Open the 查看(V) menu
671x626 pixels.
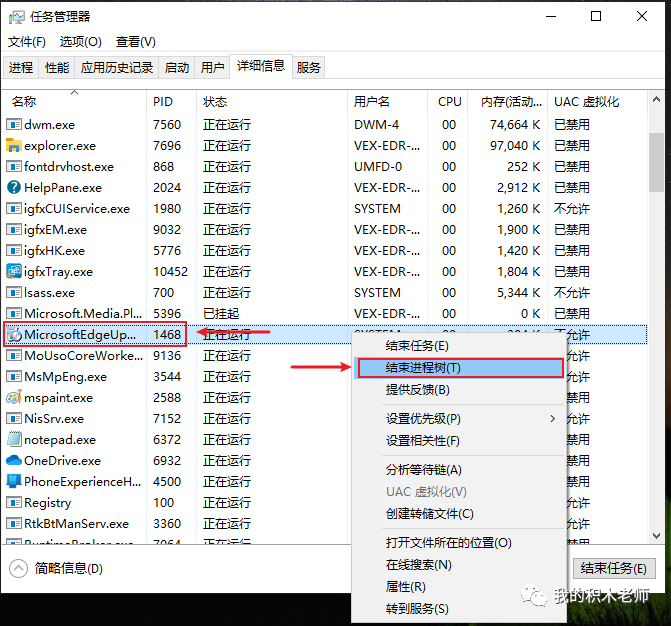coord(135,42)
